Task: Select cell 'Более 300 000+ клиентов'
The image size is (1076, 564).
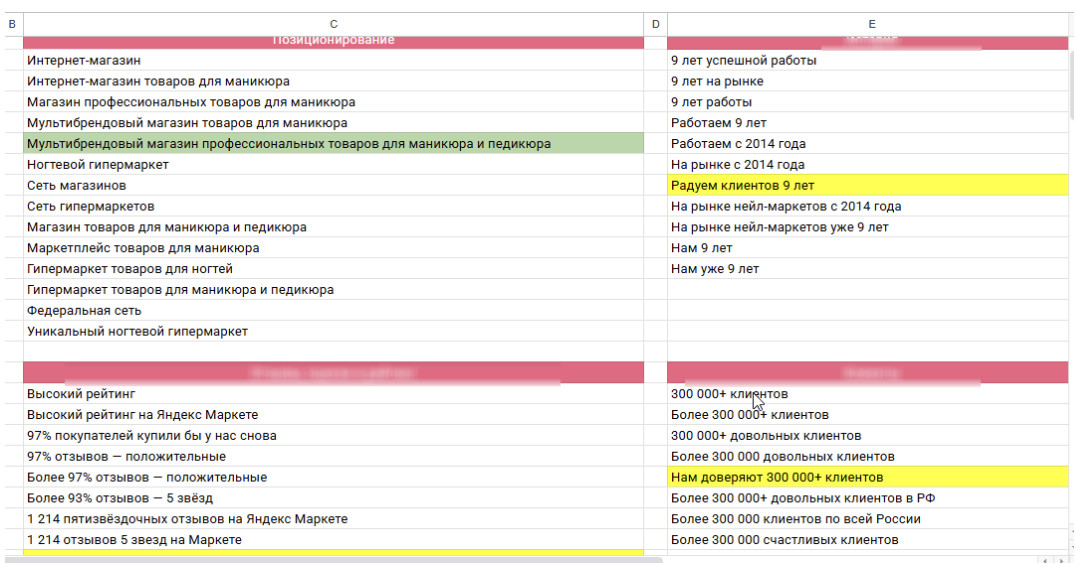Action: click(867, 415)
